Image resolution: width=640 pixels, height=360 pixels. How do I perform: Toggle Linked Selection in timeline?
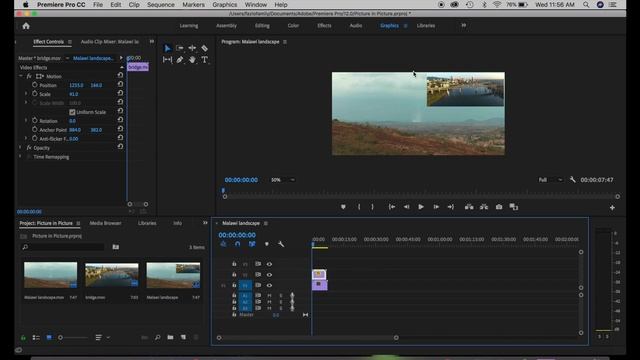click(252, 244)
